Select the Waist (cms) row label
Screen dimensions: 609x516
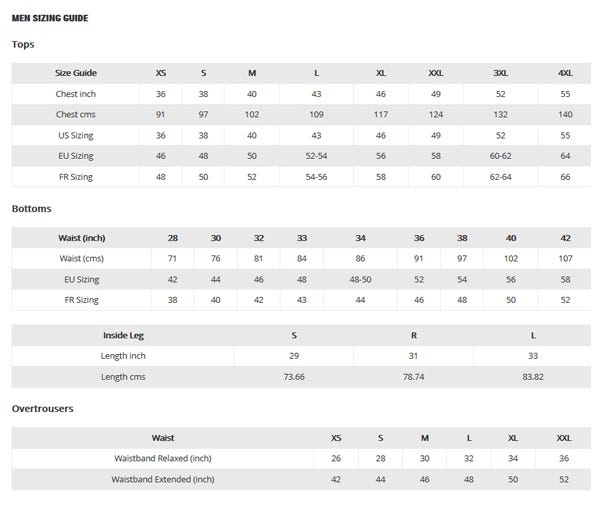pos(82,259)
